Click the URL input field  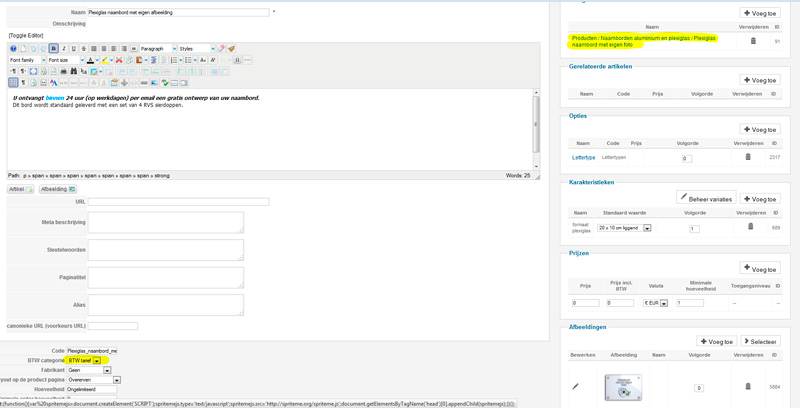pyautogui.click(x=178, y=202)
